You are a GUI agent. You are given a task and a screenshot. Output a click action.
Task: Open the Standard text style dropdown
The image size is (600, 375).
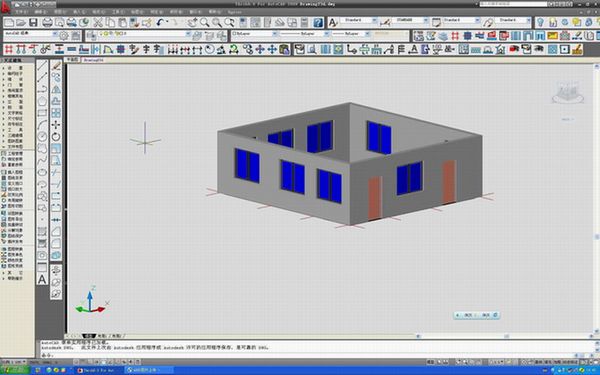374,20
